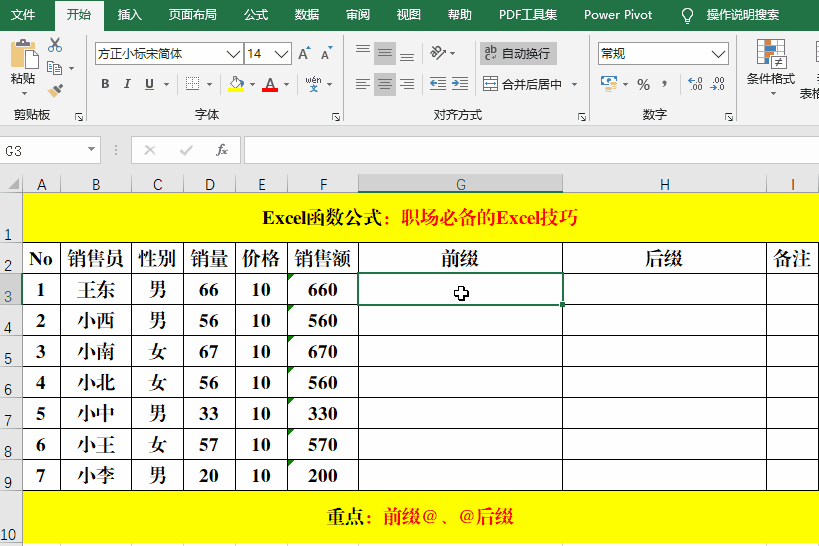
Task: Switch to the 数据 tab
Action: coord(307,15)
